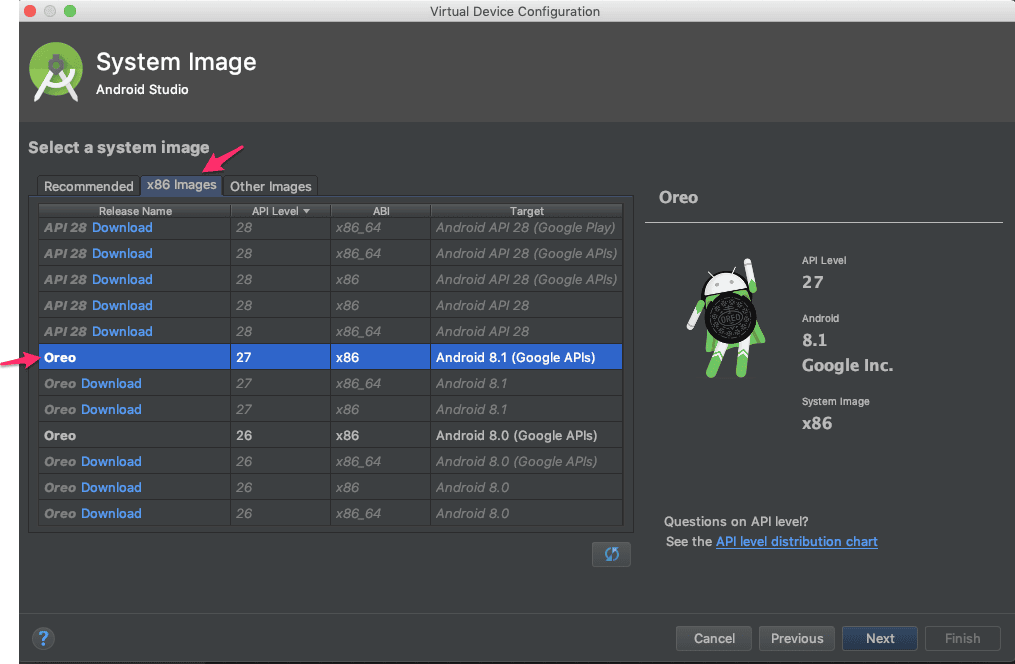Click 'Android API 28 (Google Play)' target cell
This screenshot has width=1015, height=664.
pos(526,228)
